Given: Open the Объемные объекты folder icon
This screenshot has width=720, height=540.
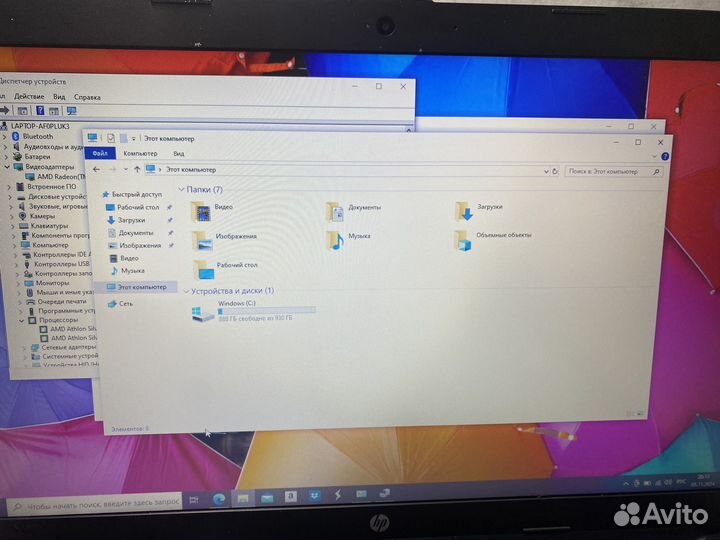Looking at the screenshot, I should (462, 241).
